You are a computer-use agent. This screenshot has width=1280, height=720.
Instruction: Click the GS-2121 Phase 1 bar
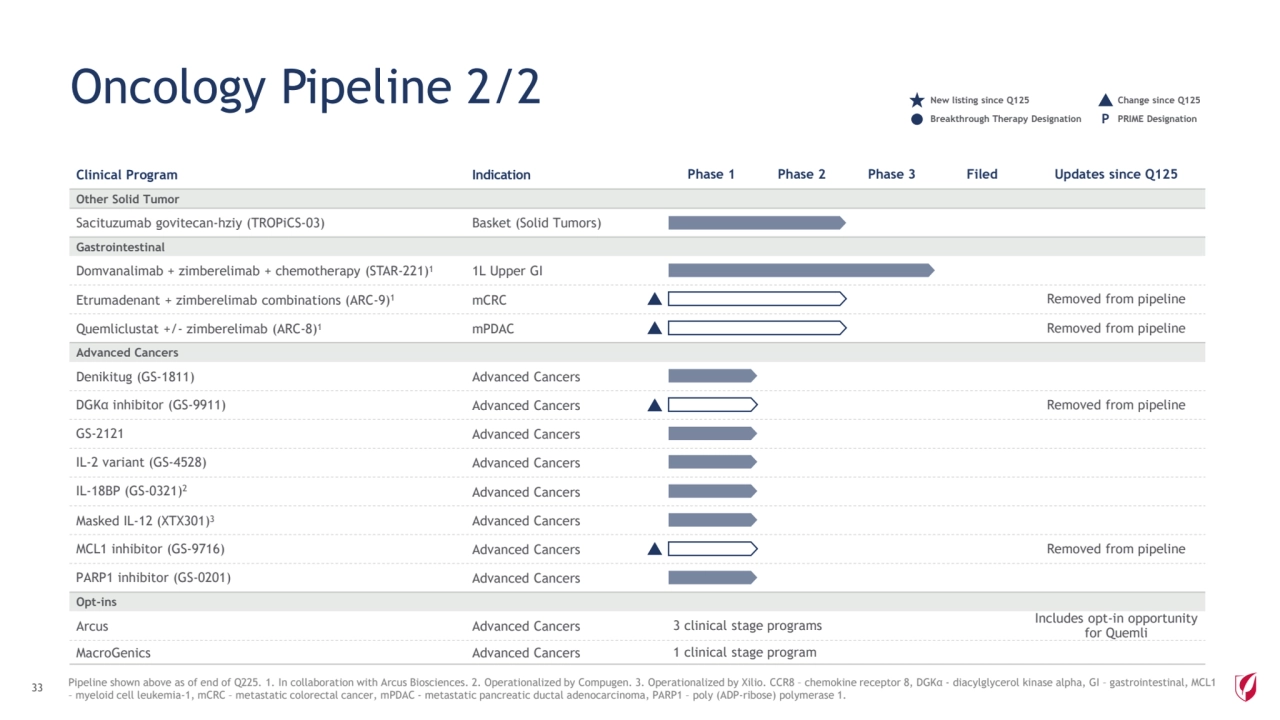[712, 433]
